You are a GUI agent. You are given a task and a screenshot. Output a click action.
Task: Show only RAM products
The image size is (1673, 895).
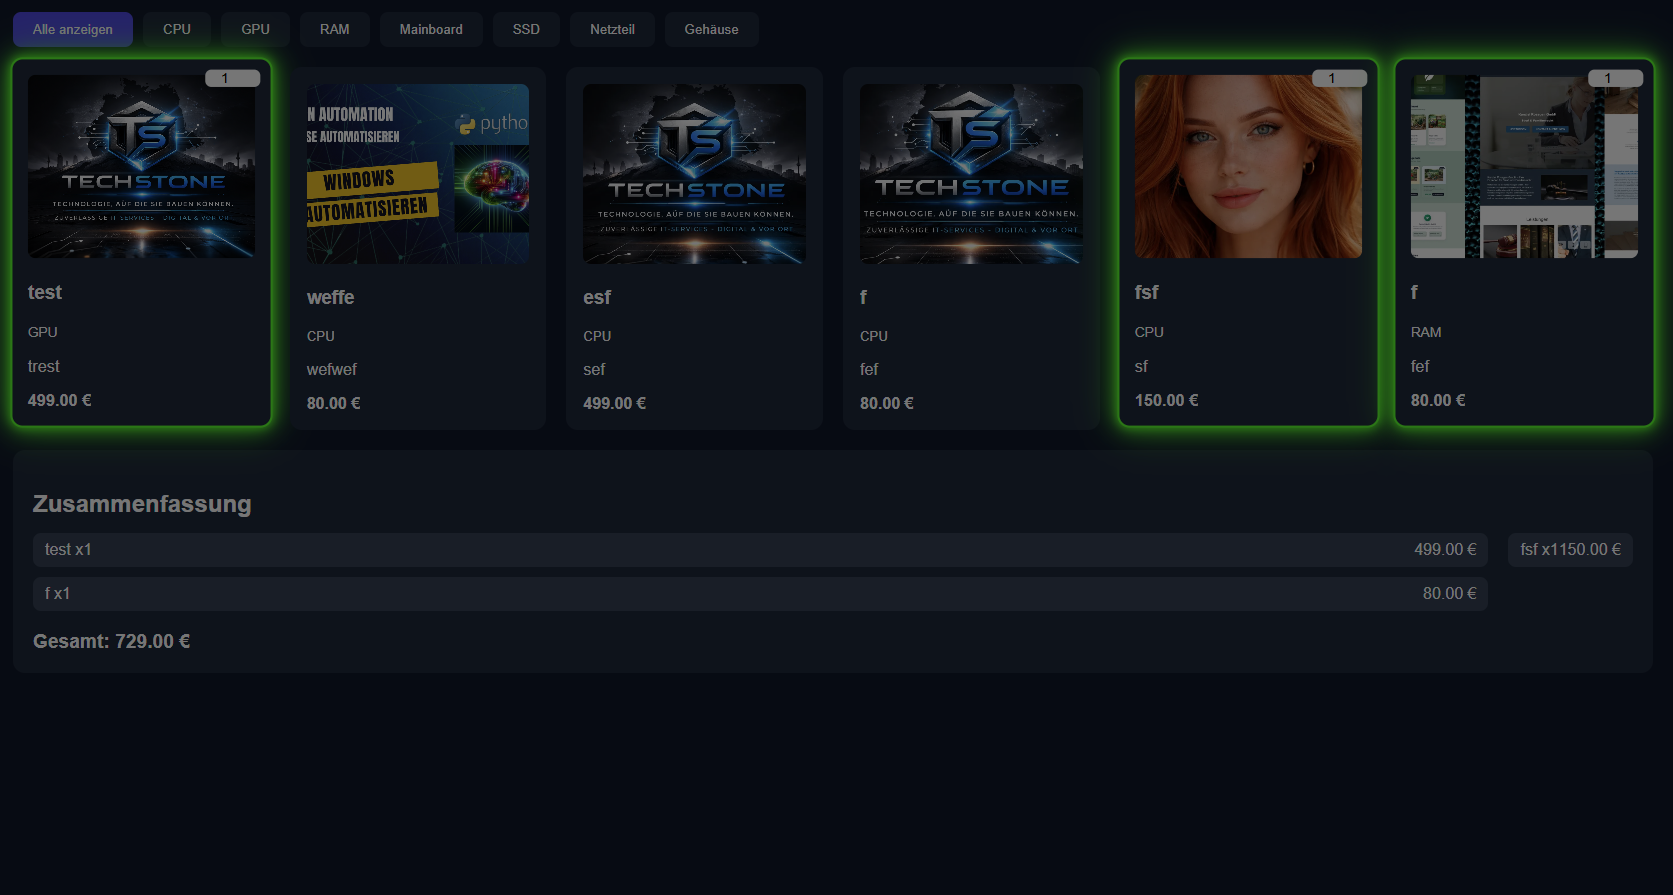[x=335, y=30]
